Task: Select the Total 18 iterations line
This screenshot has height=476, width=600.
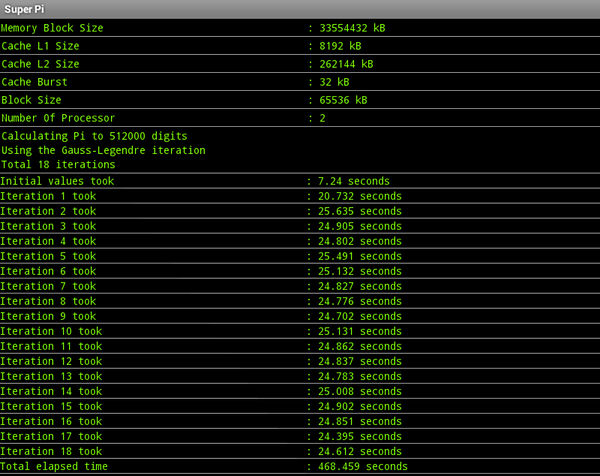Action: point(58,164)
